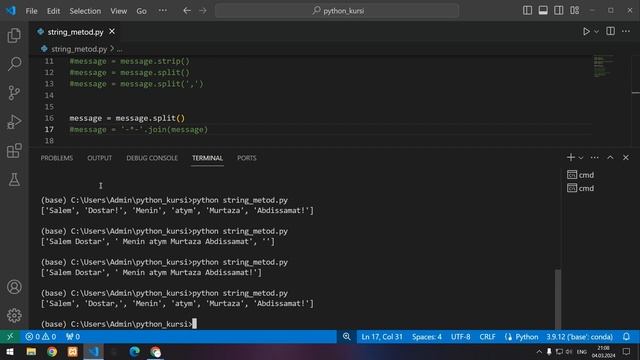Viewport: 640px width, 360px height.
Task: Switch to the OUTPUT panel tab
Action: click(x=99, y=158)
